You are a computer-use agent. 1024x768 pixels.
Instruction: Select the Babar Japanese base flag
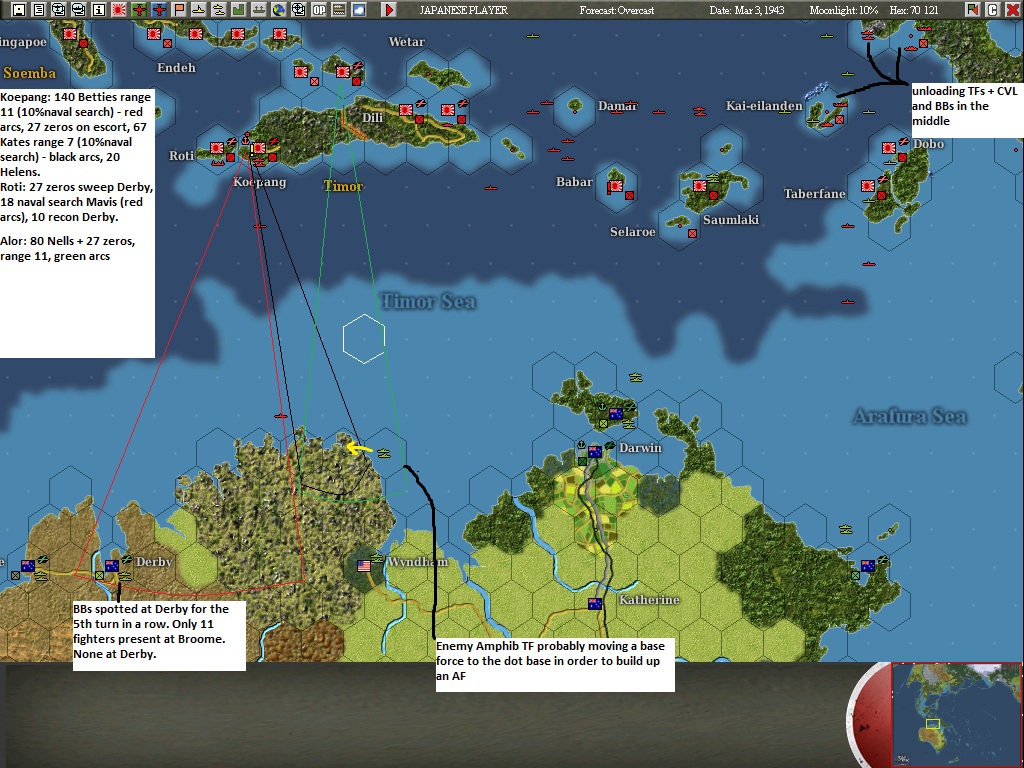click(615, 187)
